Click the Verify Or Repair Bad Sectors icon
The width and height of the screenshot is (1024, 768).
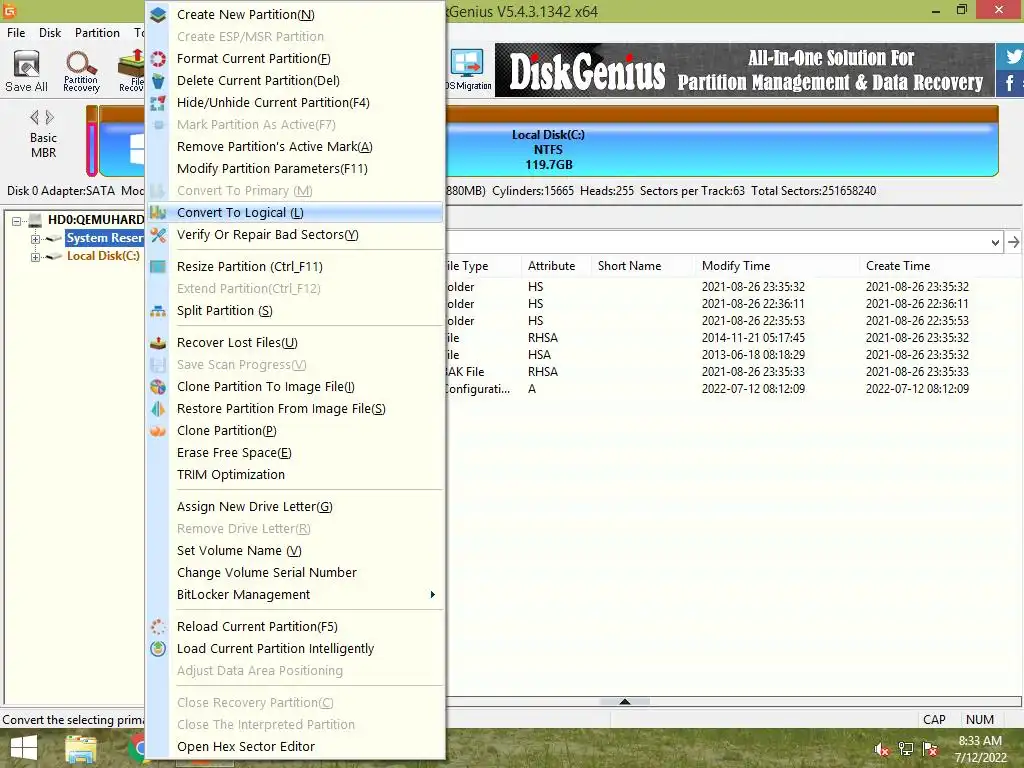158,235
